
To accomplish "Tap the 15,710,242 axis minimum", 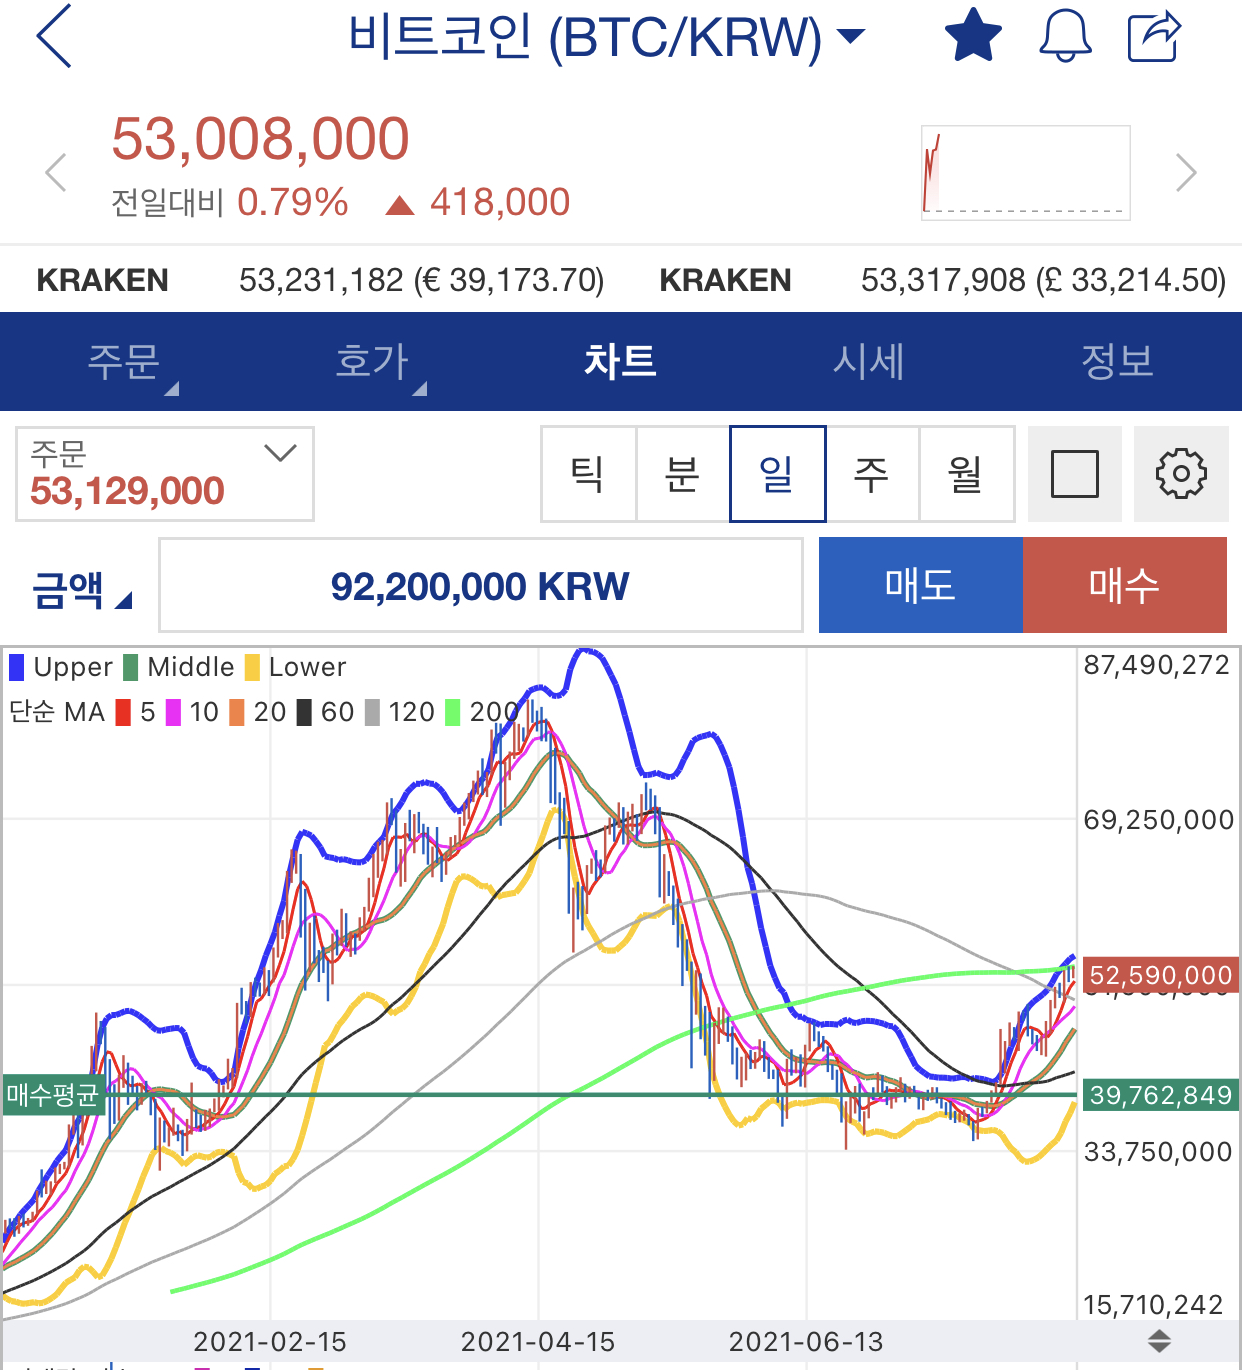I will (x=1154, y=1305).
